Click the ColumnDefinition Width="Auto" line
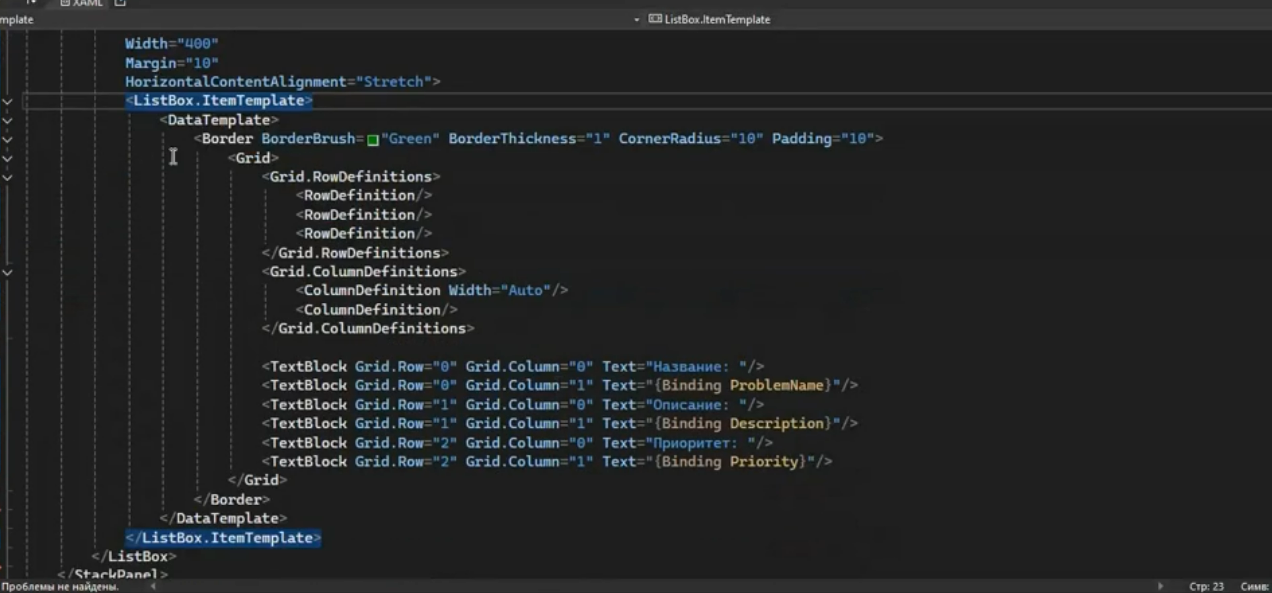The image size is (1272, 593). pos(431,291)
